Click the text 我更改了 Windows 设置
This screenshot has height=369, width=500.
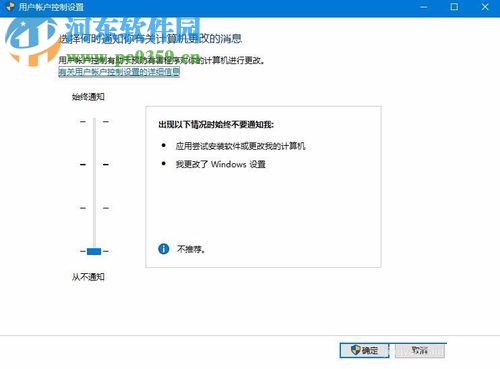(x=221, y=164)
